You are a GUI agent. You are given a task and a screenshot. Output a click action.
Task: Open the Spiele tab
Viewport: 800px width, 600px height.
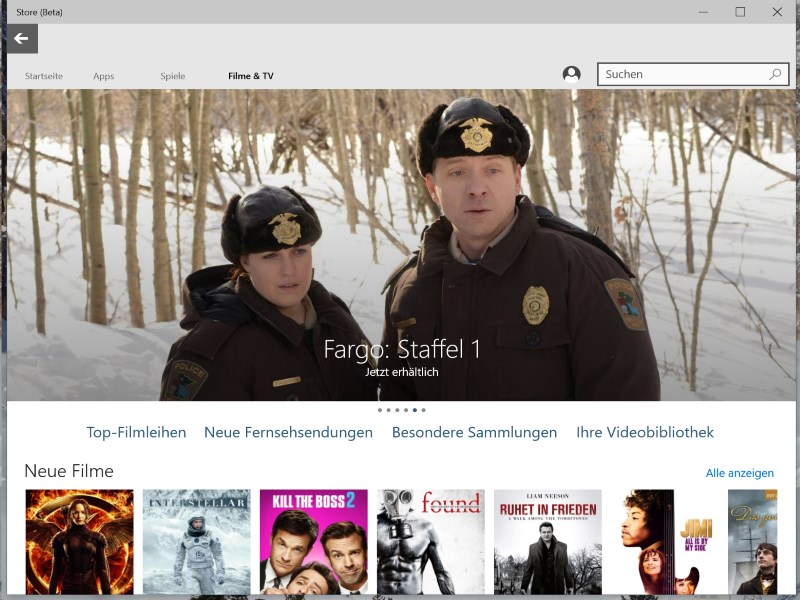tap(172, 76)
